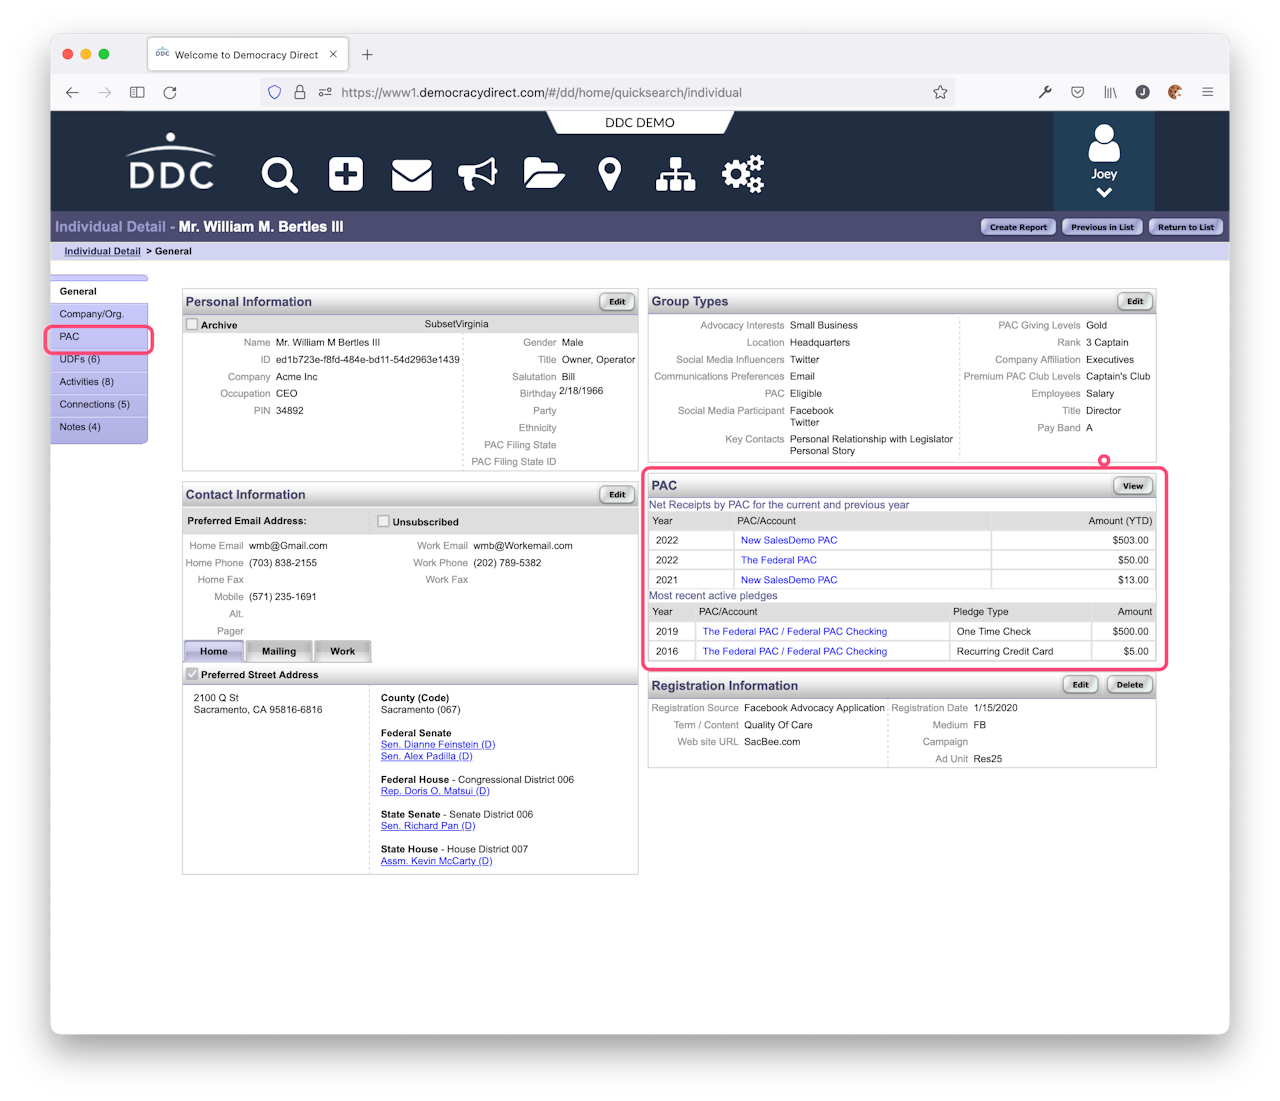Open the gears settings icon

(742, 175)
